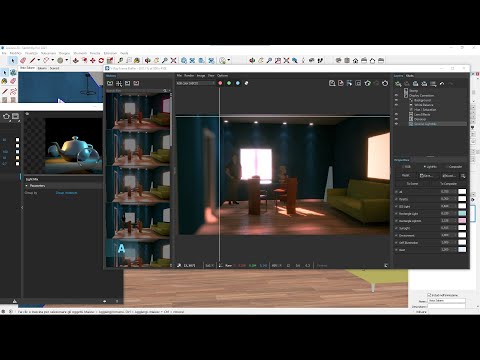Click the fourth icon in VFB History toolbar

(x=136, y=83)
